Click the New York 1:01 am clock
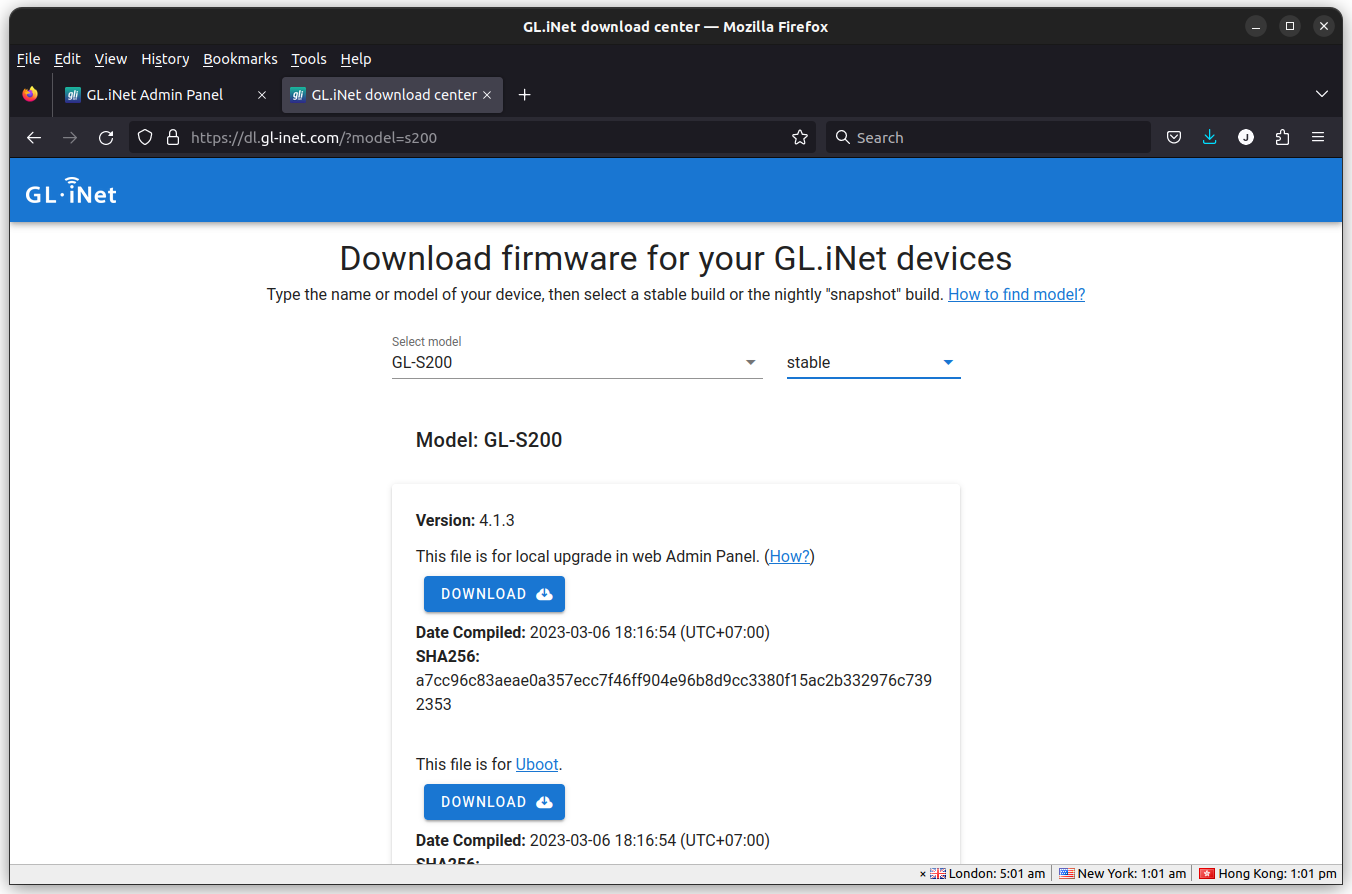1352x894 pixels. (x=1123, y=874)
